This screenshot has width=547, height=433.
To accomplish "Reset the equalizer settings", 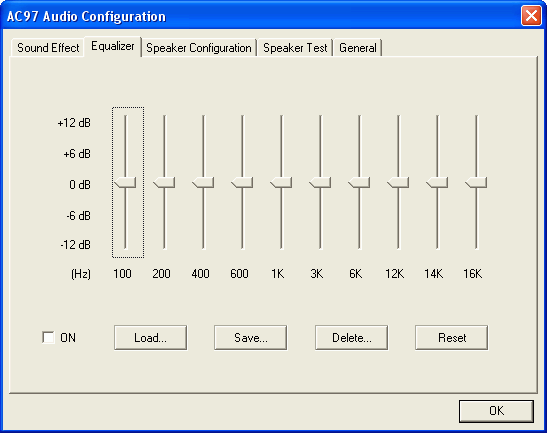I will 452,337.
